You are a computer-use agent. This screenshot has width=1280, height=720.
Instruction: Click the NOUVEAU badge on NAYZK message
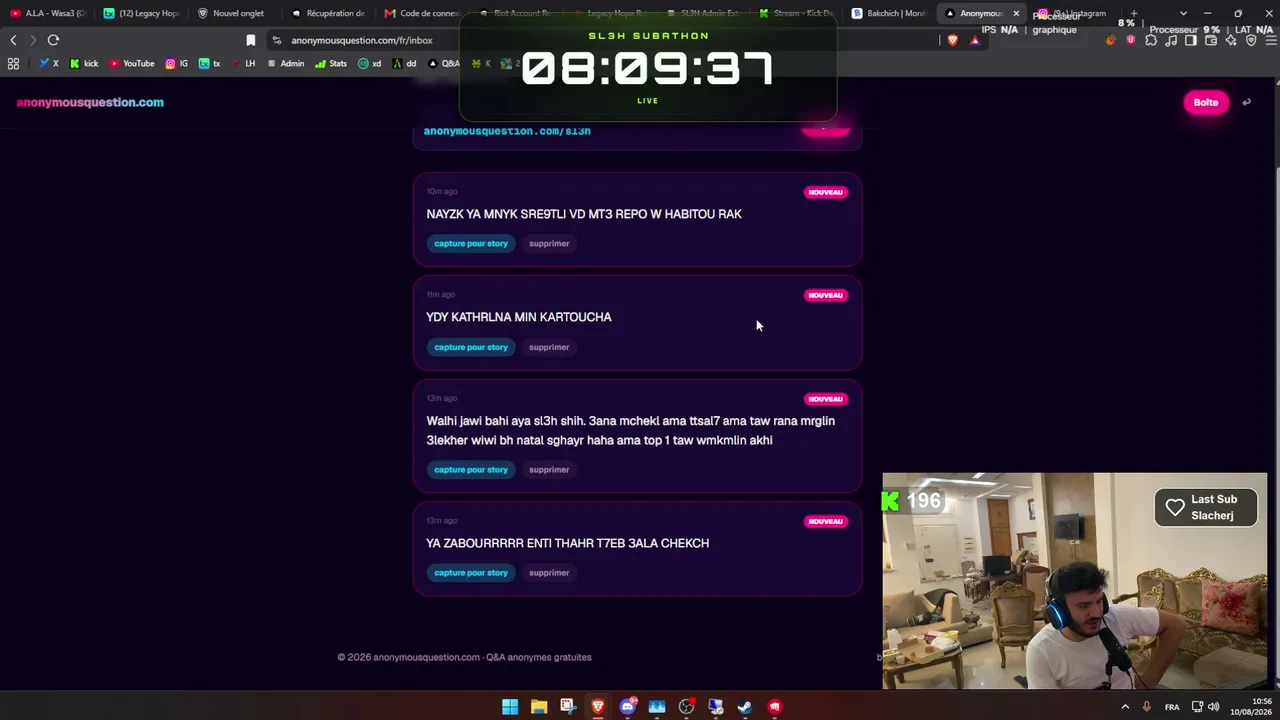tap(826, 192)
